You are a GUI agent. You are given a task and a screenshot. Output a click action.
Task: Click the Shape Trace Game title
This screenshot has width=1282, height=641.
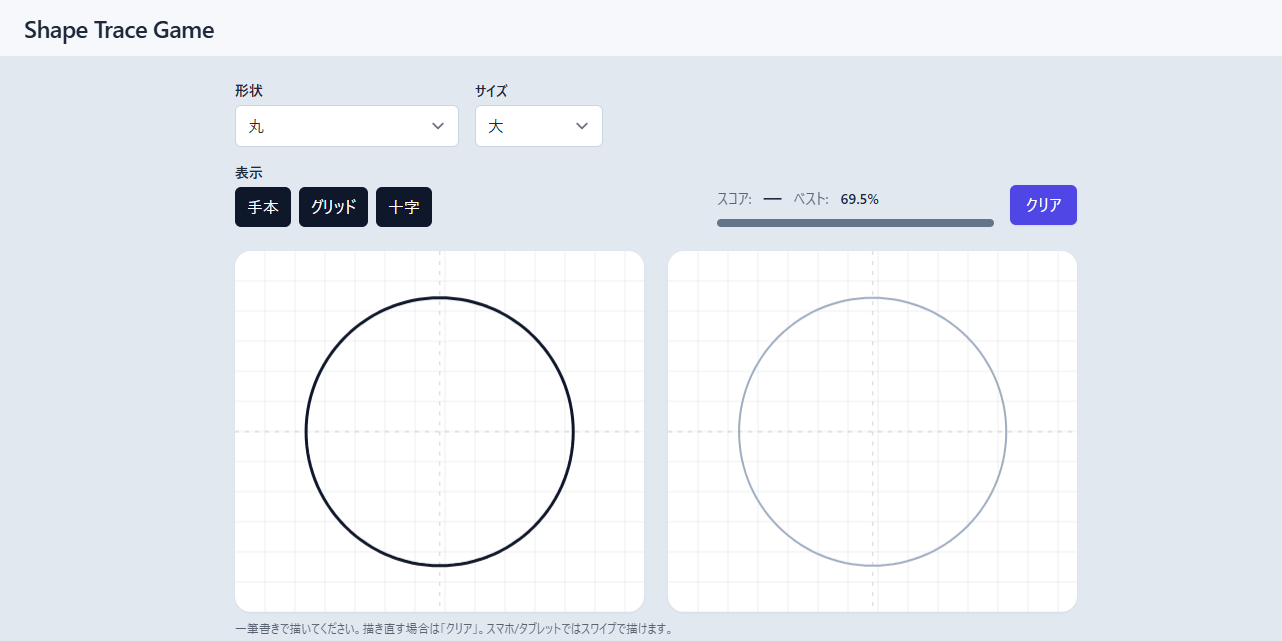[x=119, y=29]
